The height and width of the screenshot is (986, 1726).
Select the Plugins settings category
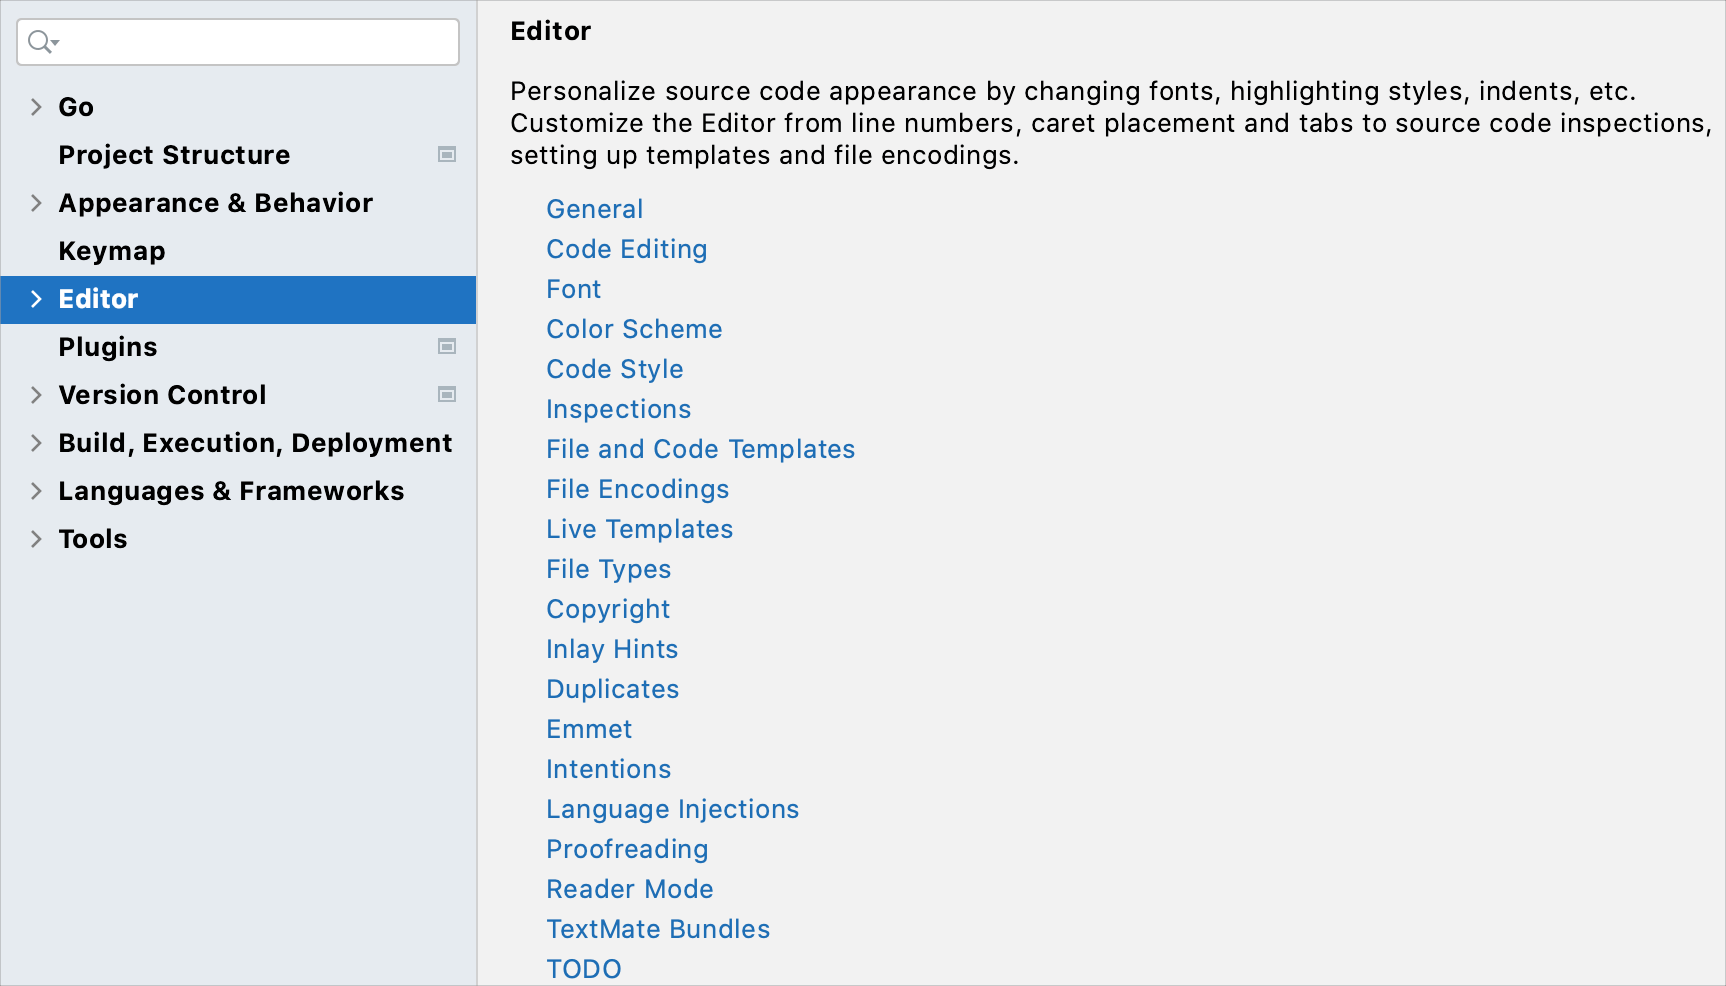(107, 347)
